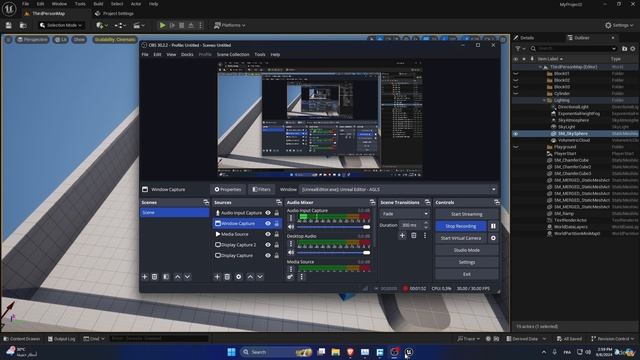Click the Stop Recording button
The height and width of the screenshot is (360, 640).
460,226
